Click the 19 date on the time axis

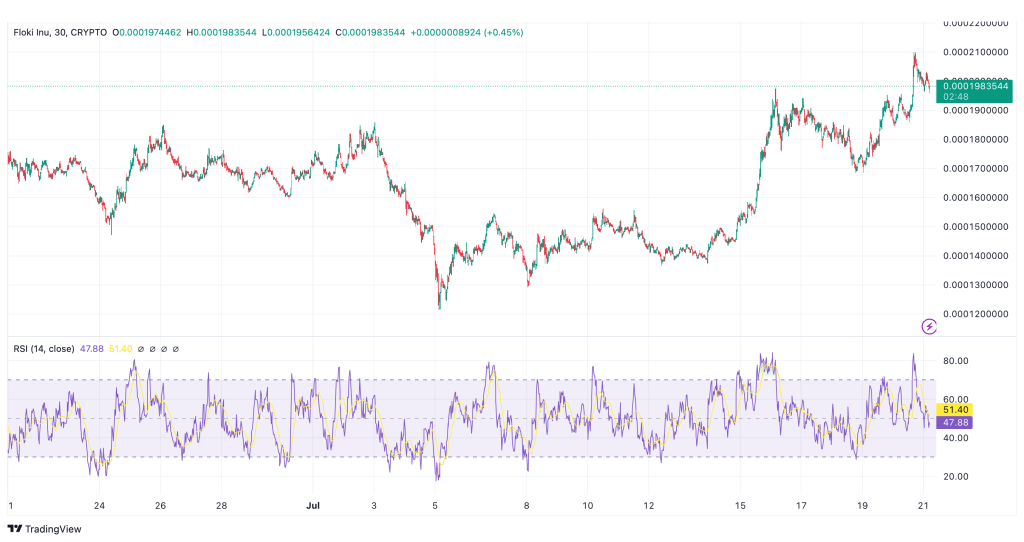[862, 505]
